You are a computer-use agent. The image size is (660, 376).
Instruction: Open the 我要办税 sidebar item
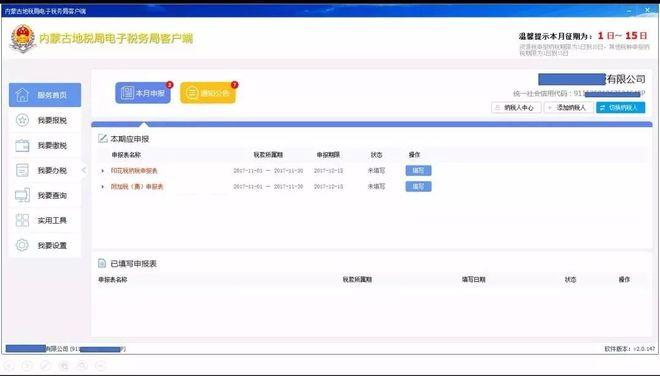[45, 170]
